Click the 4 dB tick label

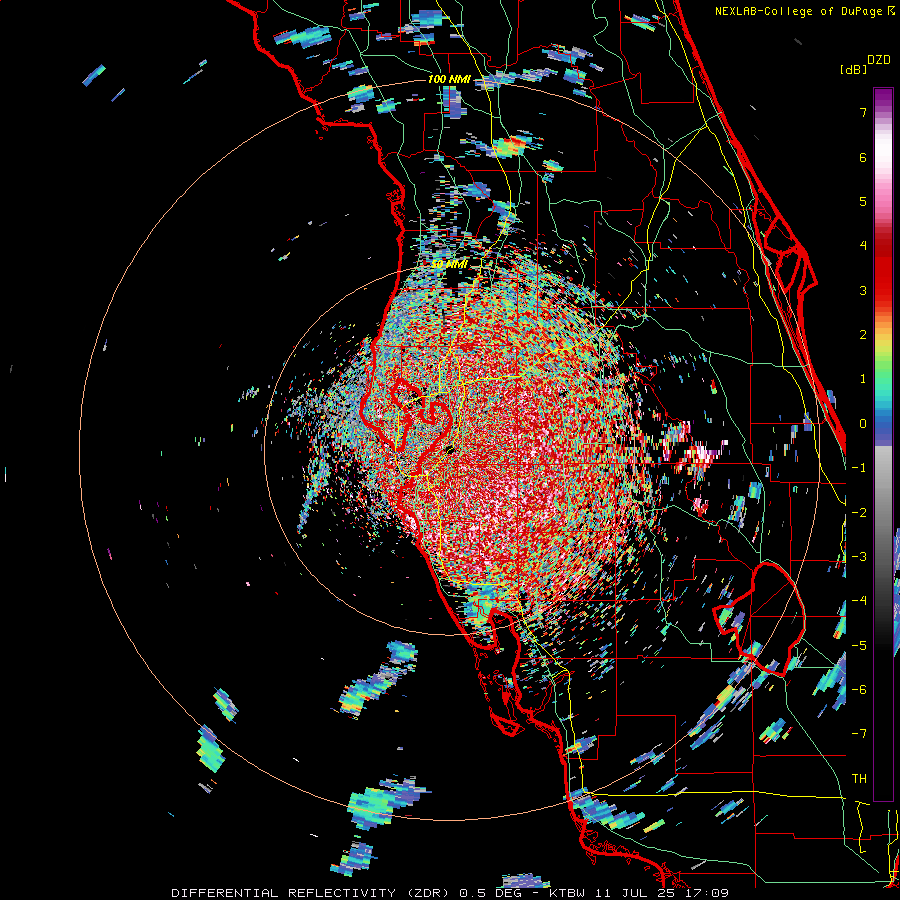click(x=863, y=246)
